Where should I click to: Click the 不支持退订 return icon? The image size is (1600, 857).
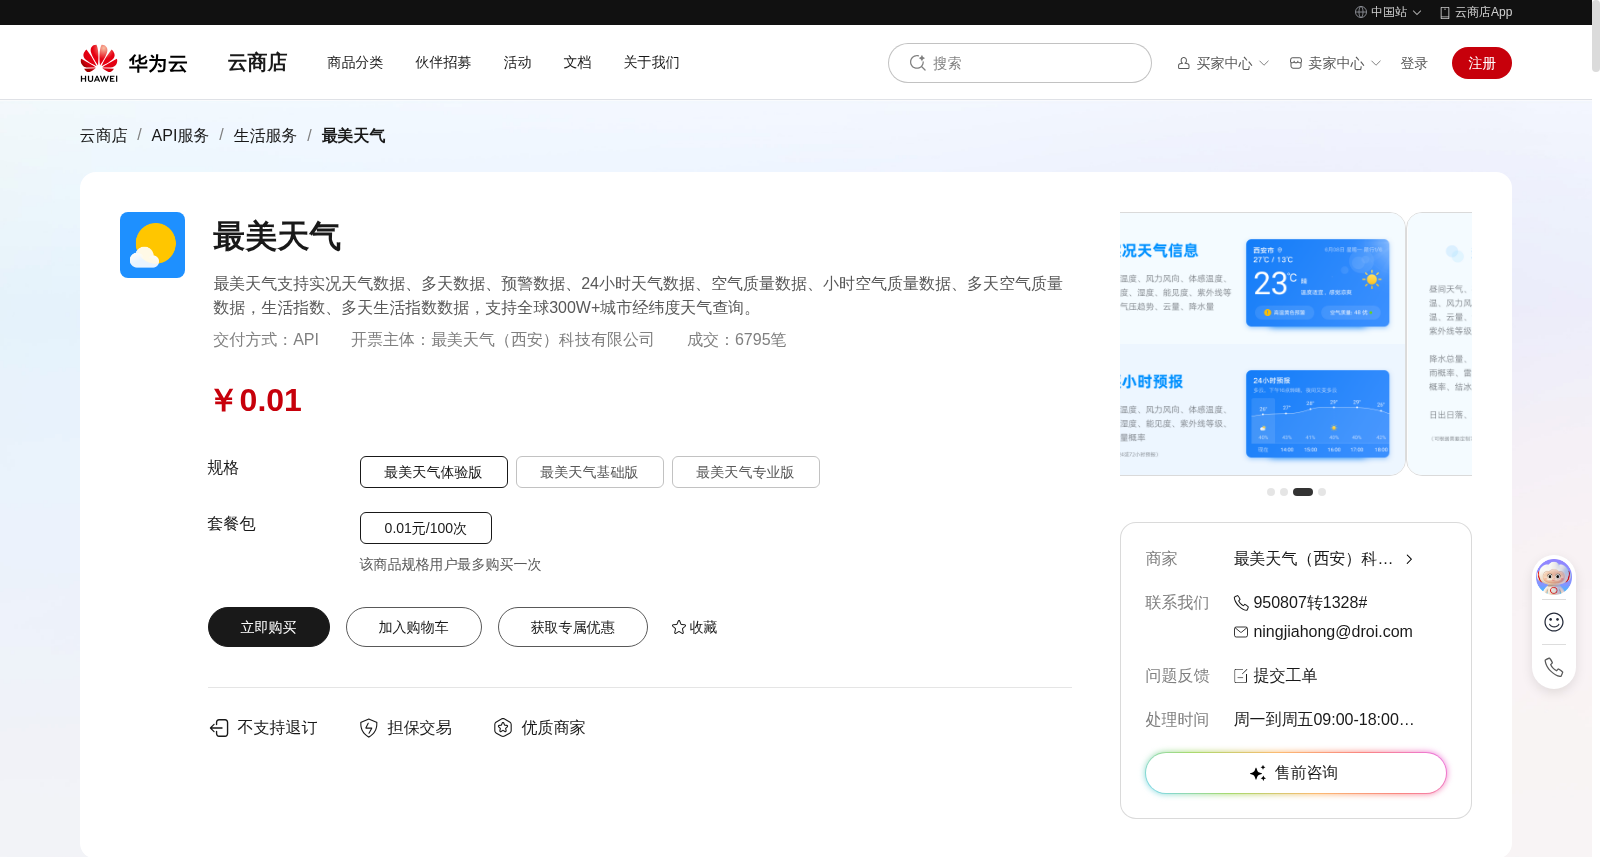point(219,728)
